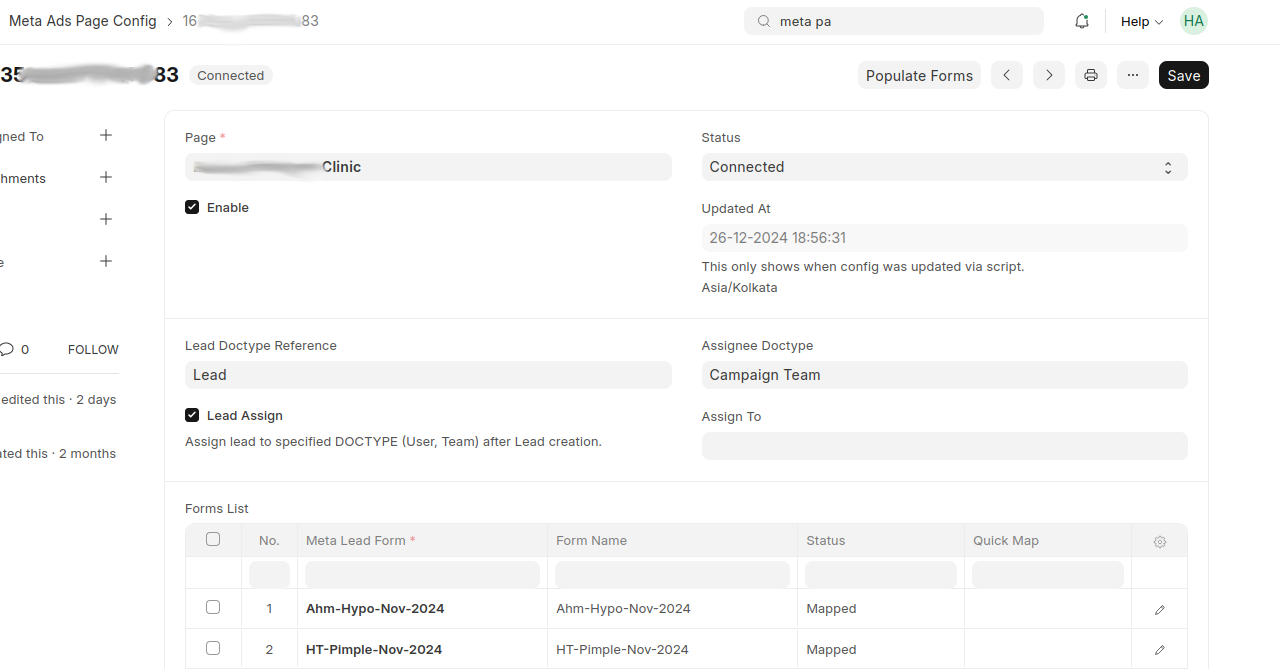
Task: Go to next document arrow
Action: (x=1049, y=75)
